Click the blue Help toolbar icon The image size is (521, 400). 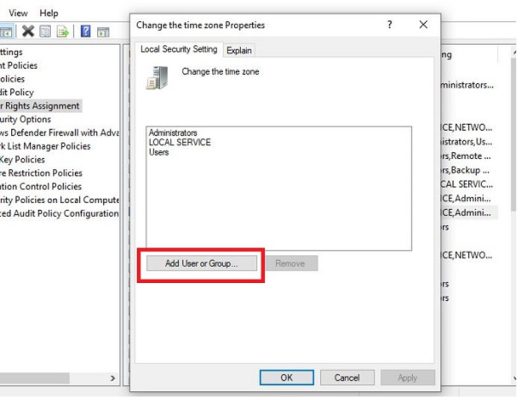click(x=86, y=31)
